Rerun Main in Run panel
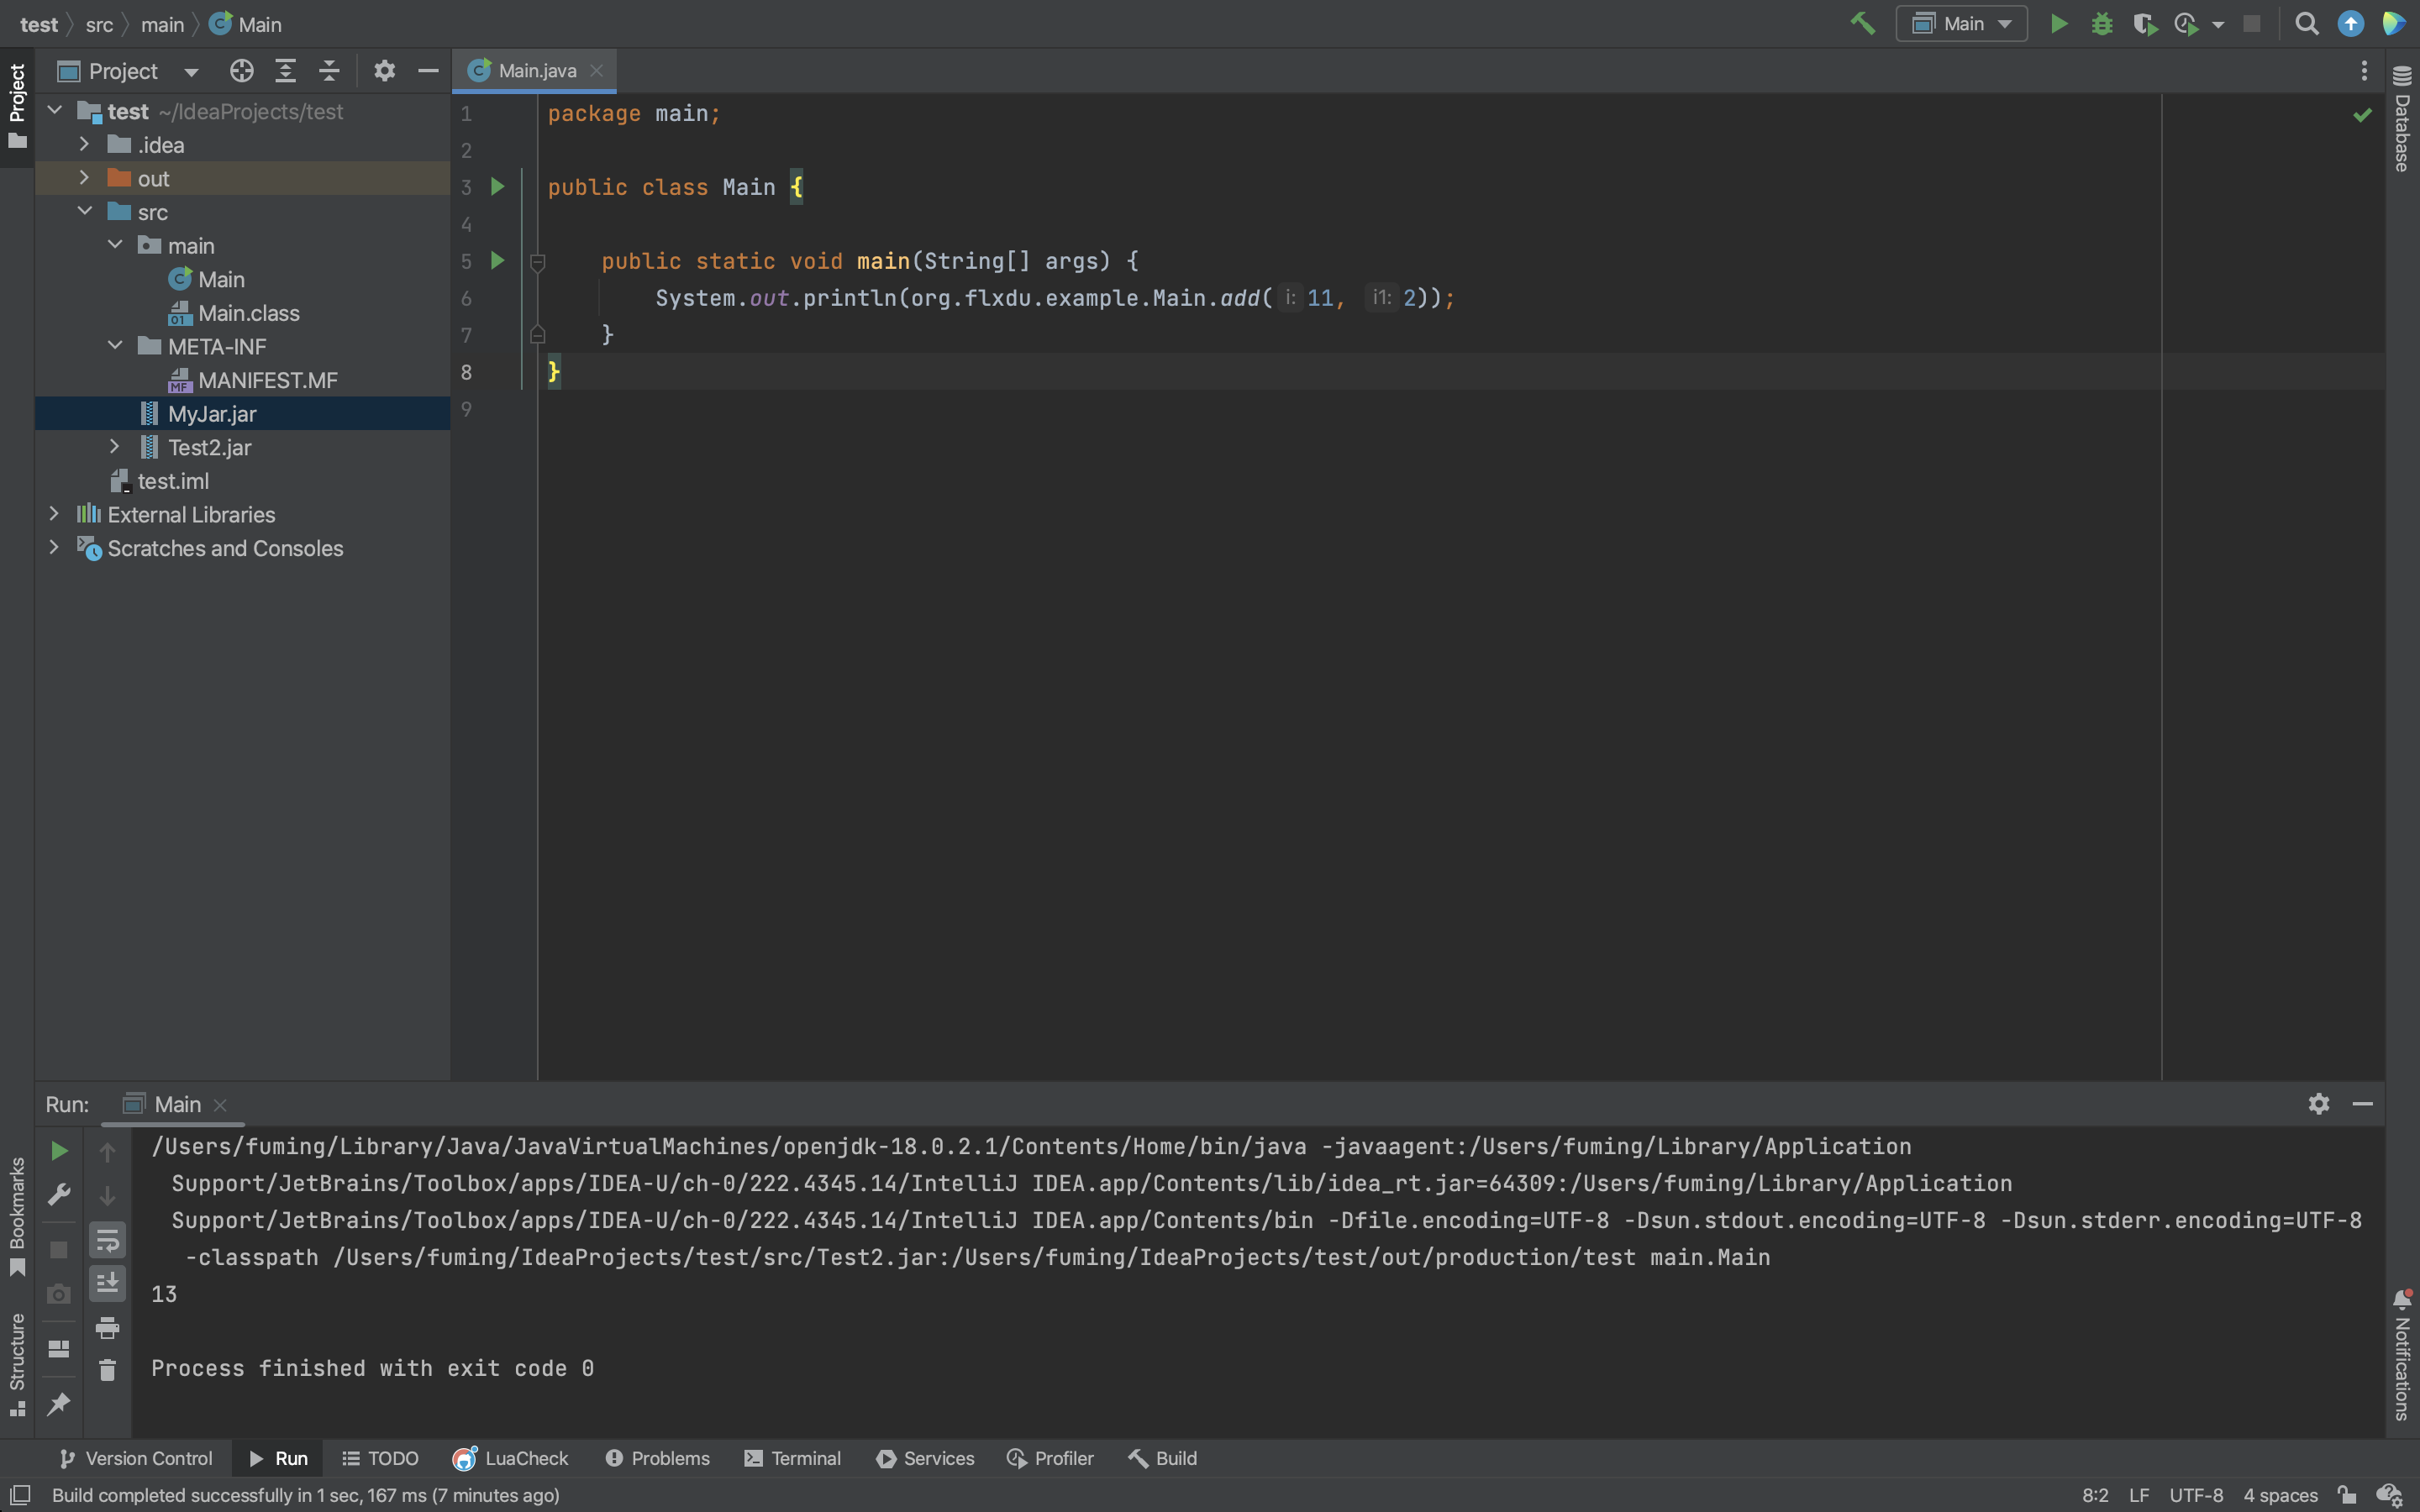This screenshot has width=2420, height=1512. point(59,1151)
